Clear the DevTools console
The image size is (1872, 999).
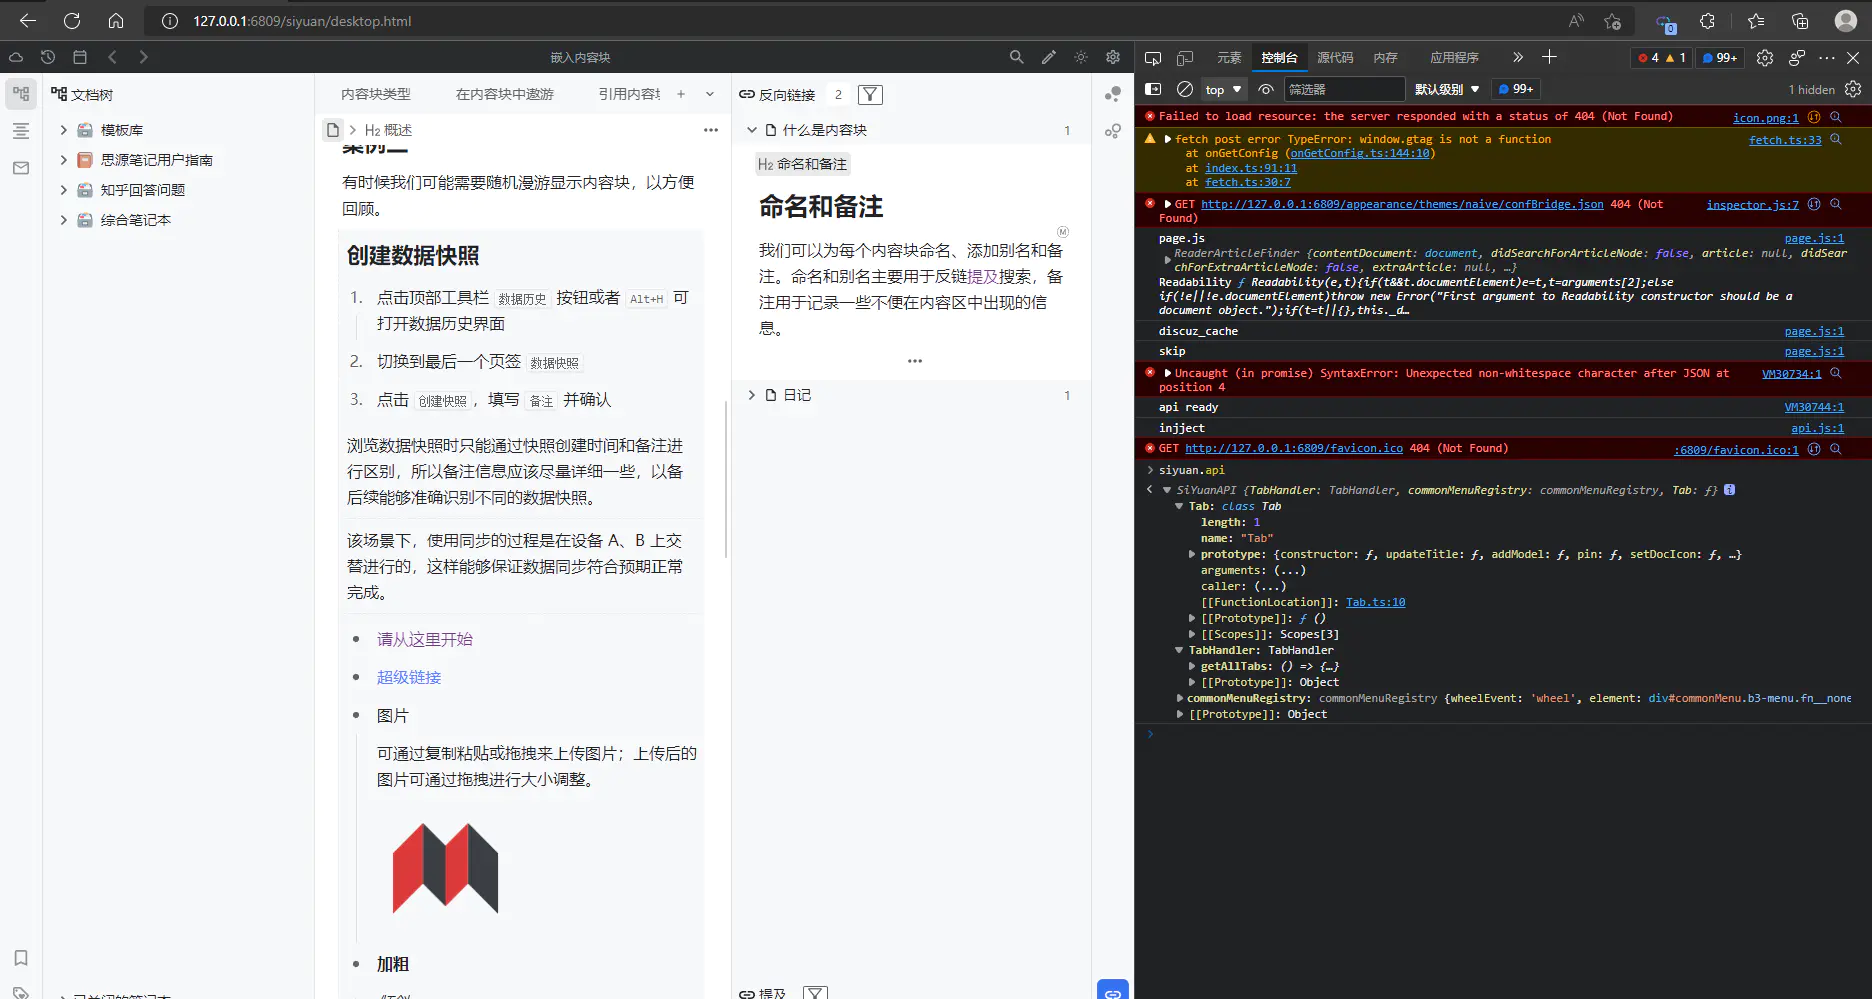[1184, 89]
